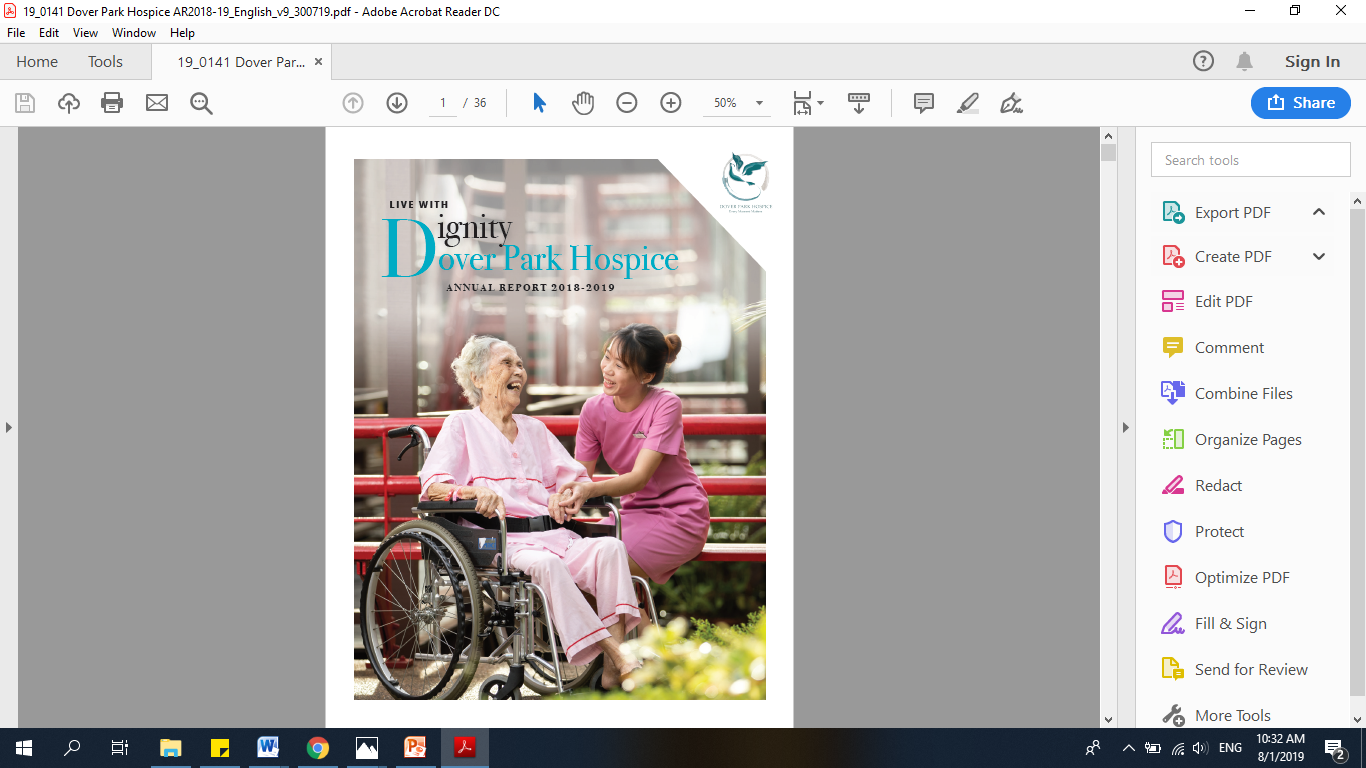Zoom in with plus icon
Screen dimensions: 1366x768
click(x=671, y=103)
